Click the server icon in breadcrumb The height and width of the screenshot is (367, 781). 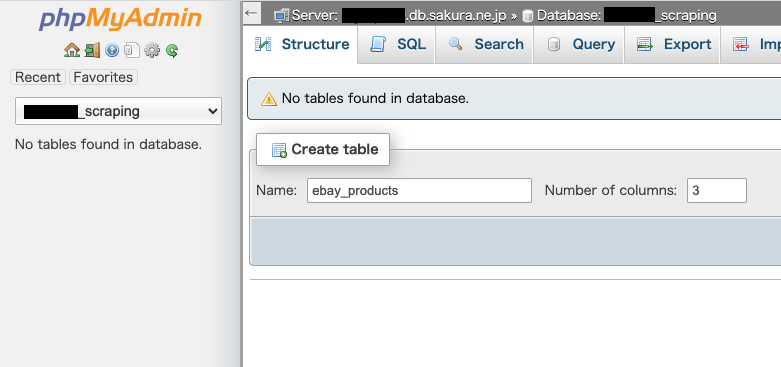281,16
